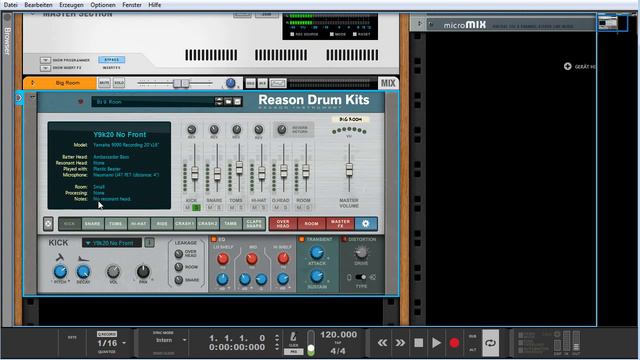This screenshot has height=360, width=640.
Task: Click the square icon left of Kick tab
Action: click(48, 224)
